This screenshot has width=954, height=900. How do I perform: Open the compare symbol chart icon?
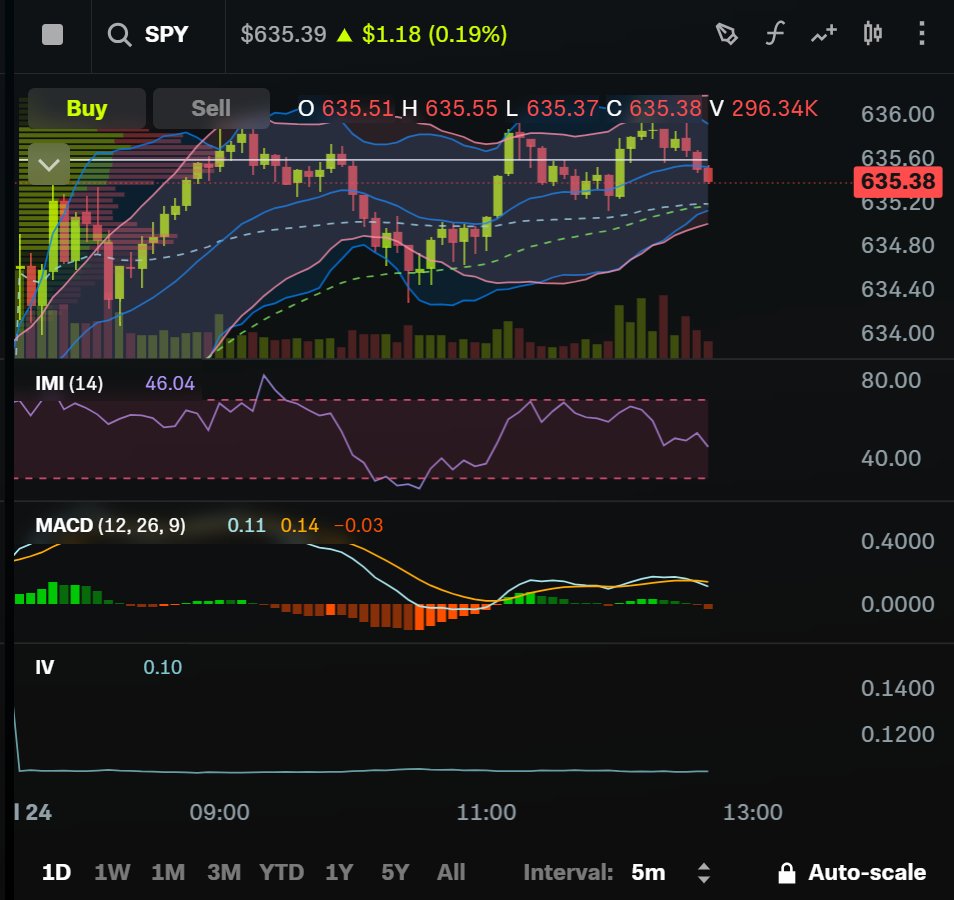point(824,34)
